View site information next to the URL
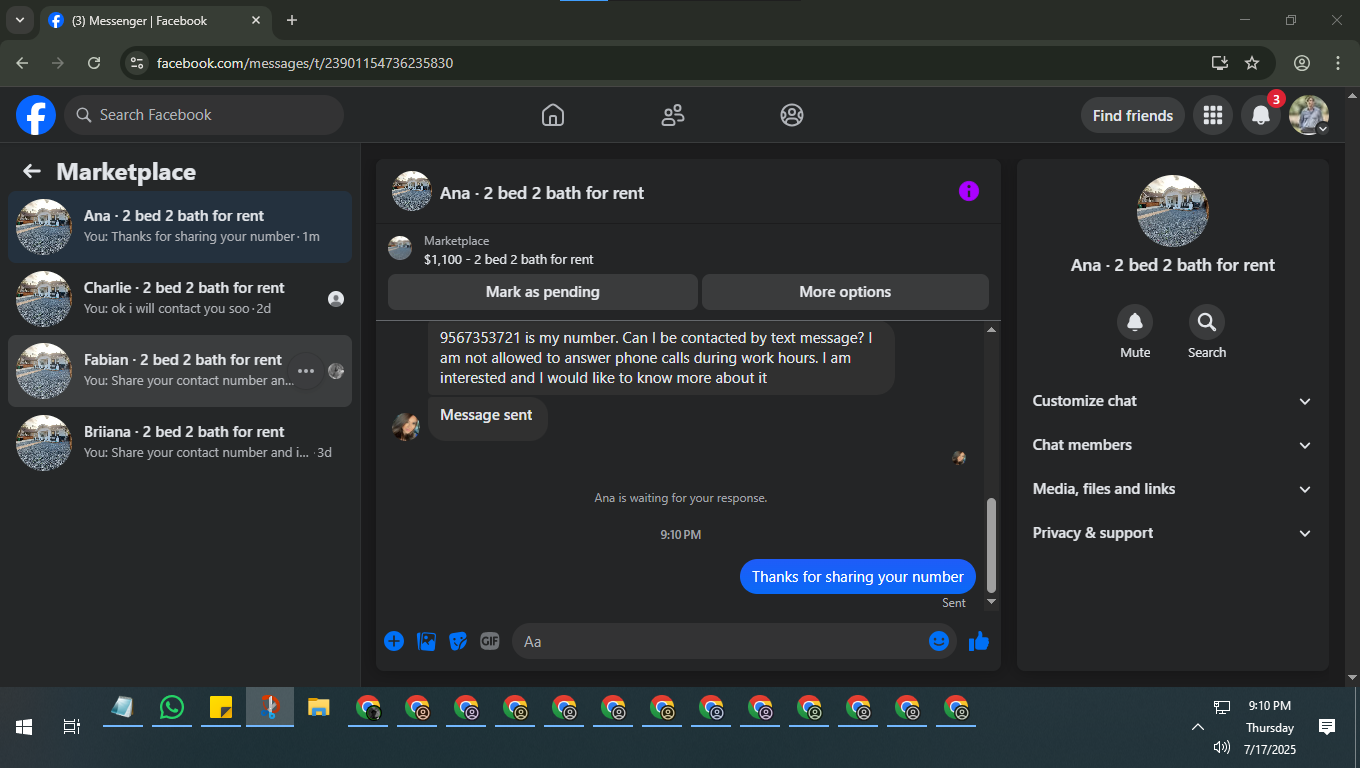The height and width of the screenshot is (768, 1360). coord(137,63)
